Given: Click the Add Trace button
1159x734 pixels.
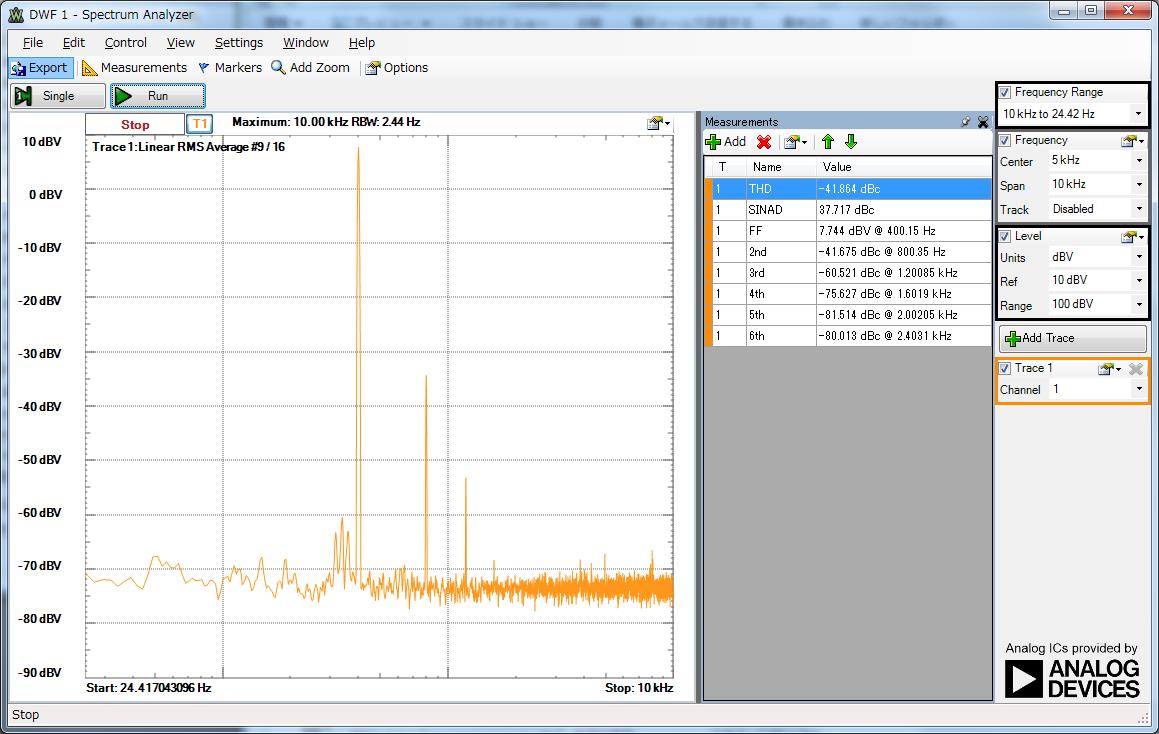Looking at the screenshot, I should tap(1072, 338).
